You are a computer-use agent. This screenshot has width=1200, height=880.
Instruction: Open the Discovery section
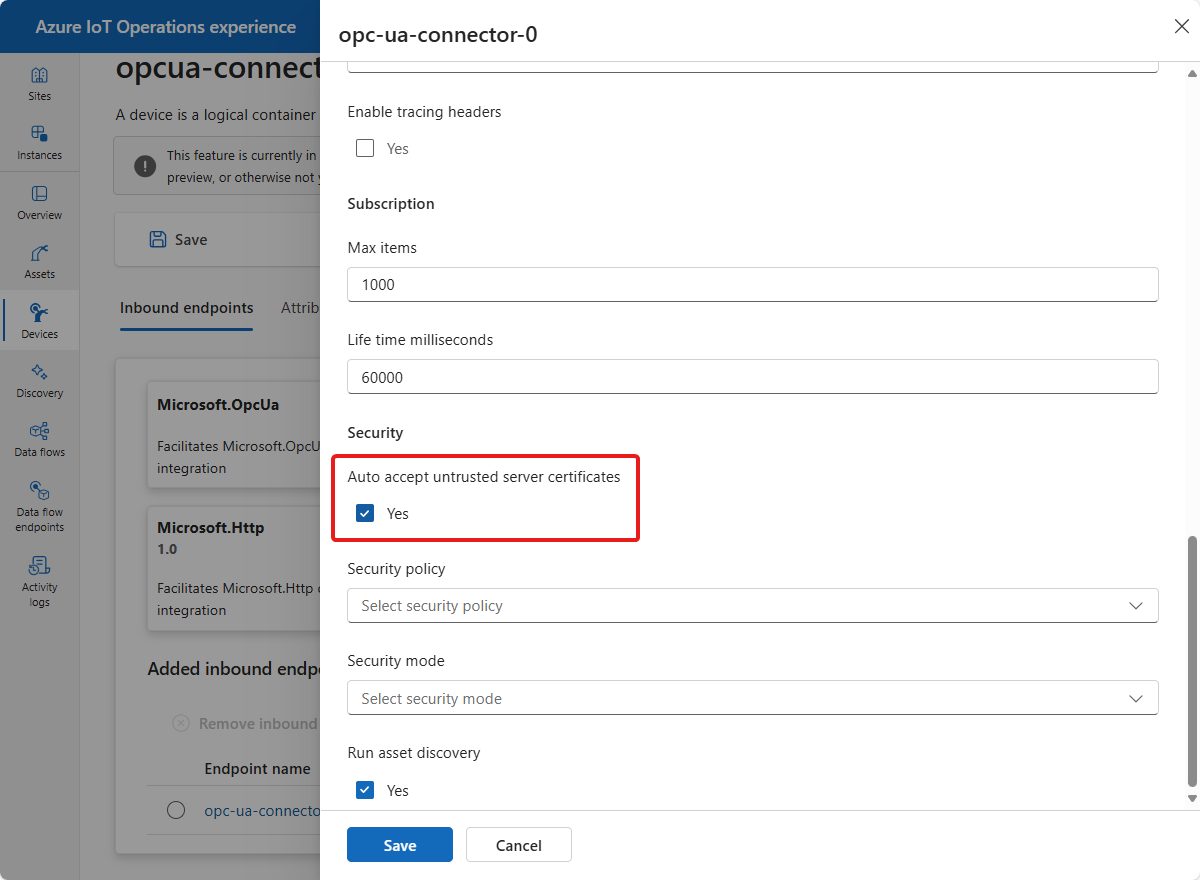(x=39, y=380)
